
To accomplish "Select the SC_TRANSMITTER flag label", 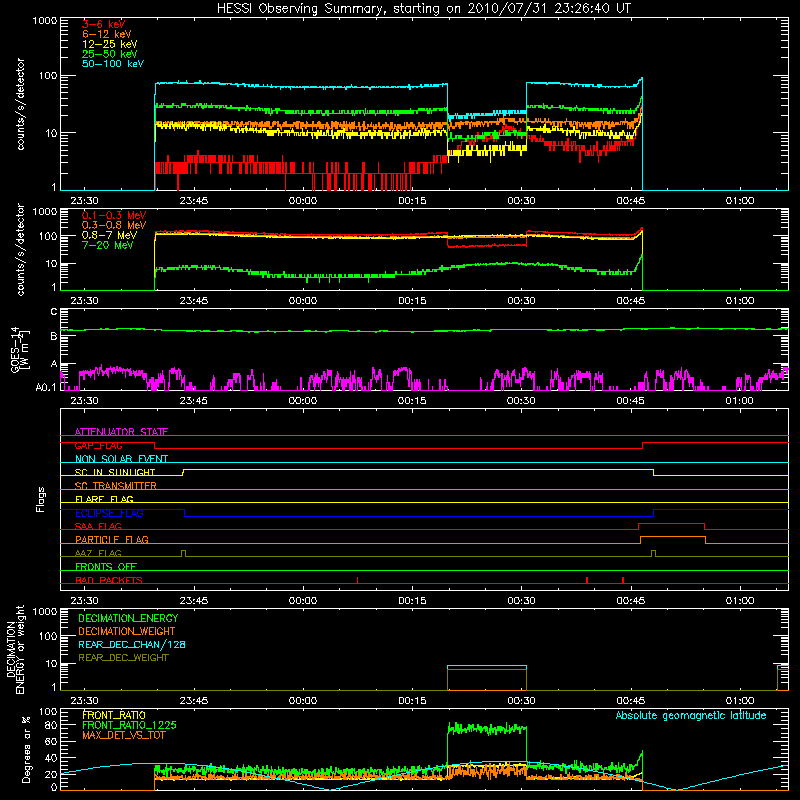I will (116, 486).
